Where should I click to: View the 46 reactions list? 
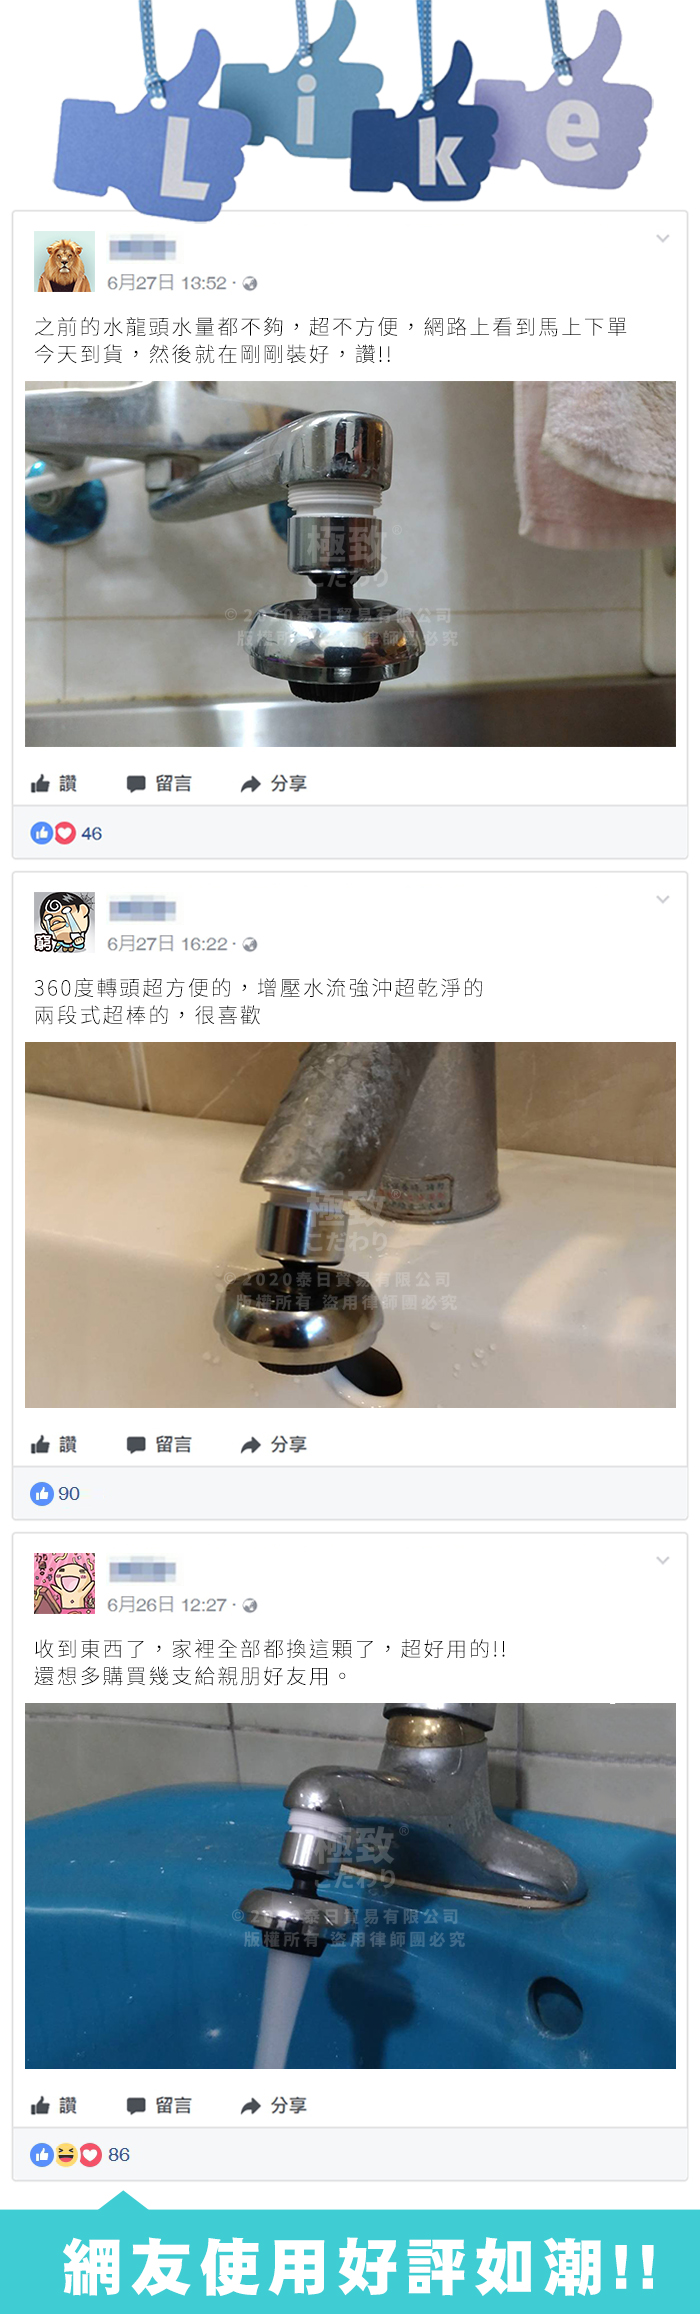[x=66, y=833]
